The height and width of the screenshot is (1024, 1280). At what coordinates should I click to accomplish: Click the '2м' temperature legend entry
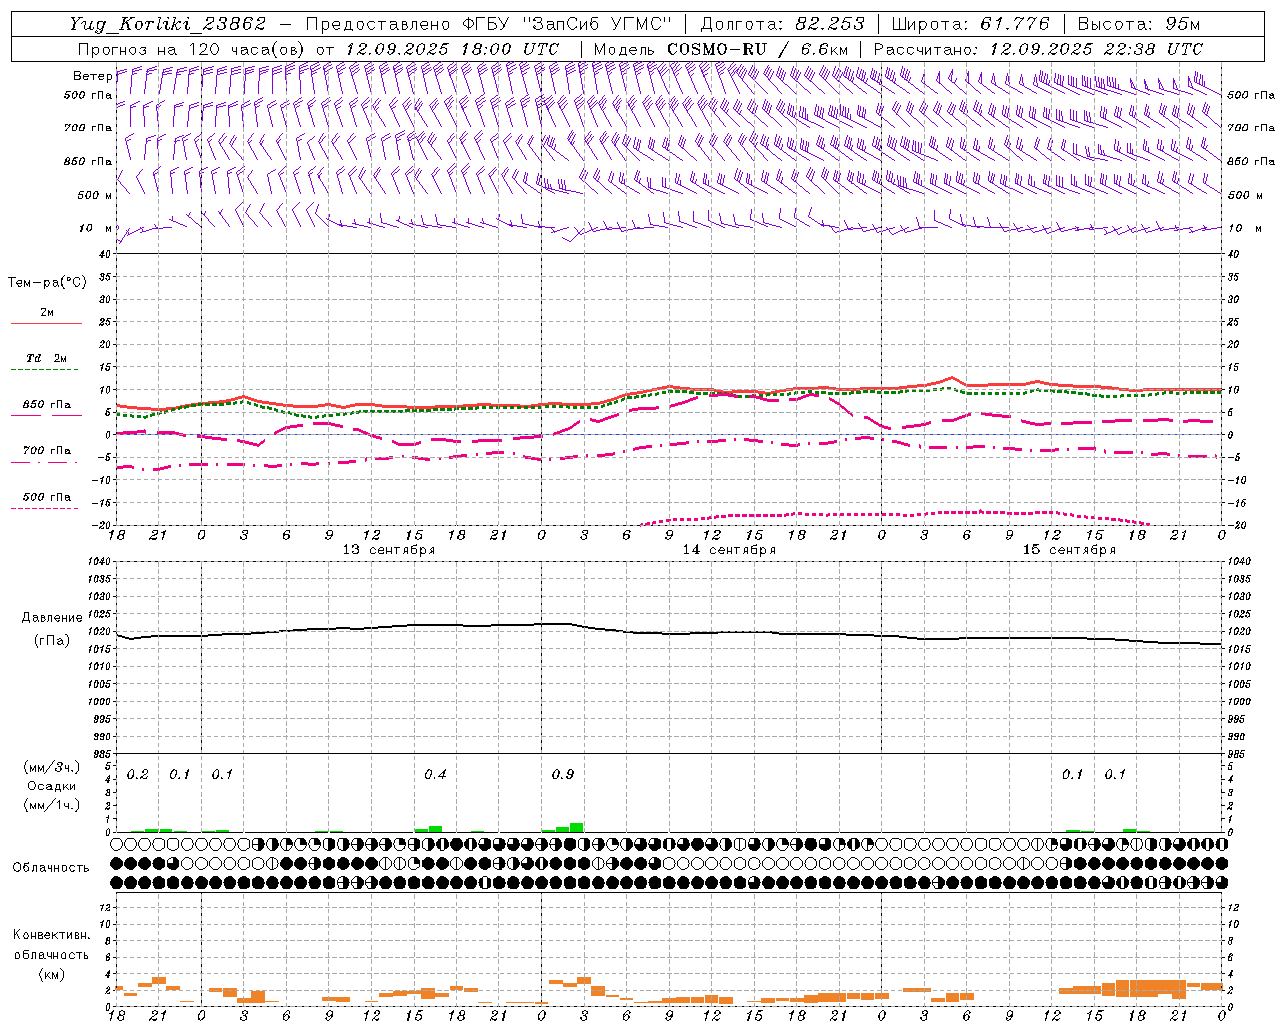pyautogui.click(x=47, y=313)
